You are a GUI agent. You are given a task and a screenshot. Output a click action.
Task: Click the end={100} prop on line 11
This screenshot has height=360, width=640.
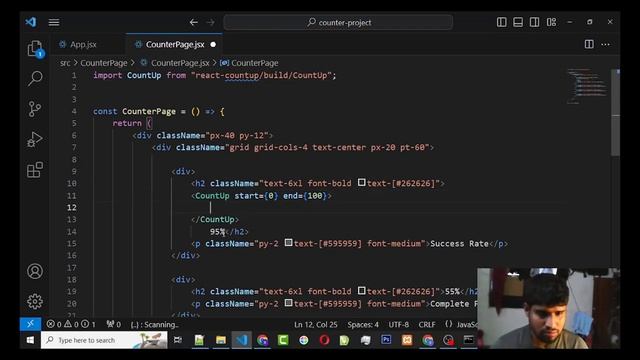(305, 196)
